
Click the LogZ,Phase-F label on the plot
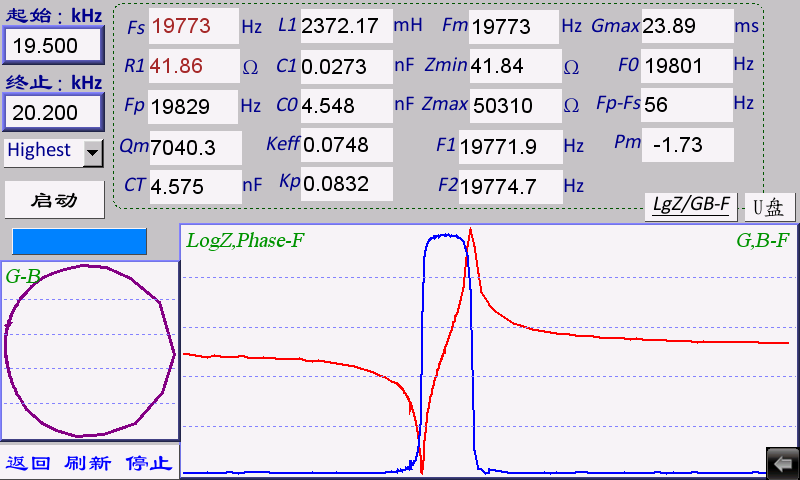click(x=245, y=240)
